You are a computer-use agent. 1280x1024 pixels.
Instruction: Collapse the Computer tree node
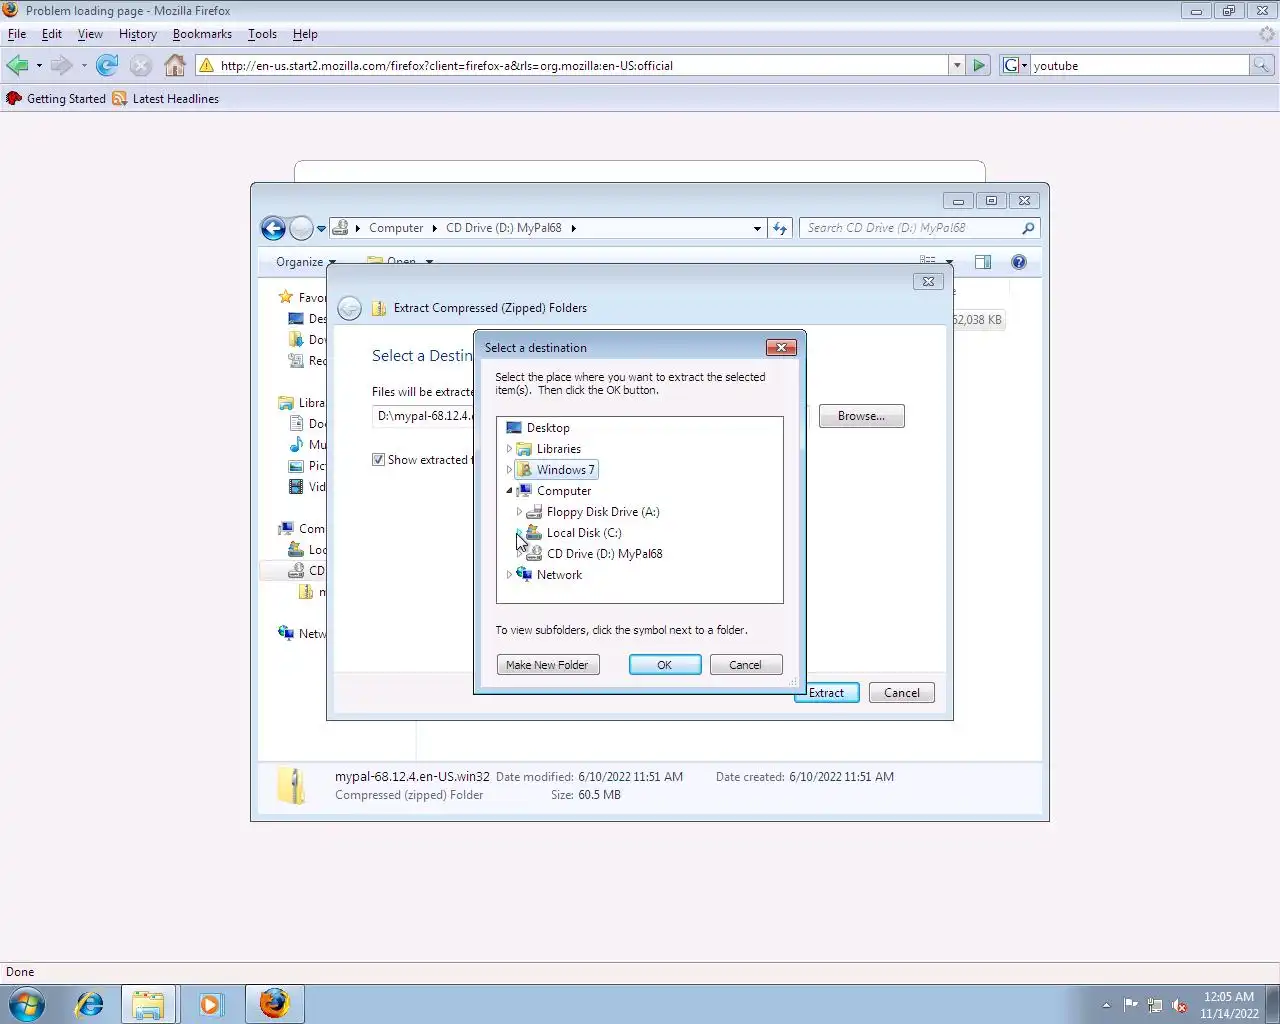509,491
